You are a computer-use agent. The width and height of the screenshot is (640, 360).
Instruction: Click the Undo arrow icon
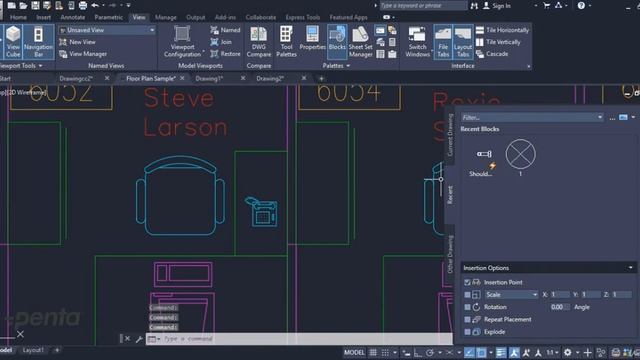point(95,5)
